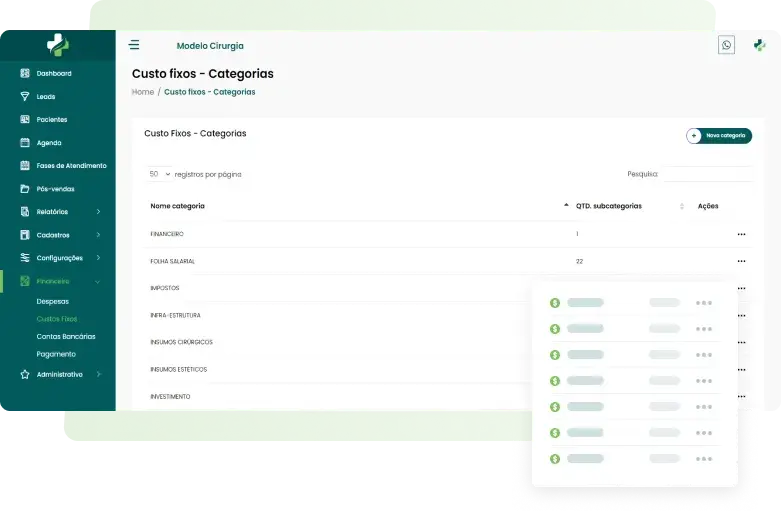Open actions menu for FOLHA SALARIAL row
The width and height of the screenshot is (781, 511).
coord(741,261)
